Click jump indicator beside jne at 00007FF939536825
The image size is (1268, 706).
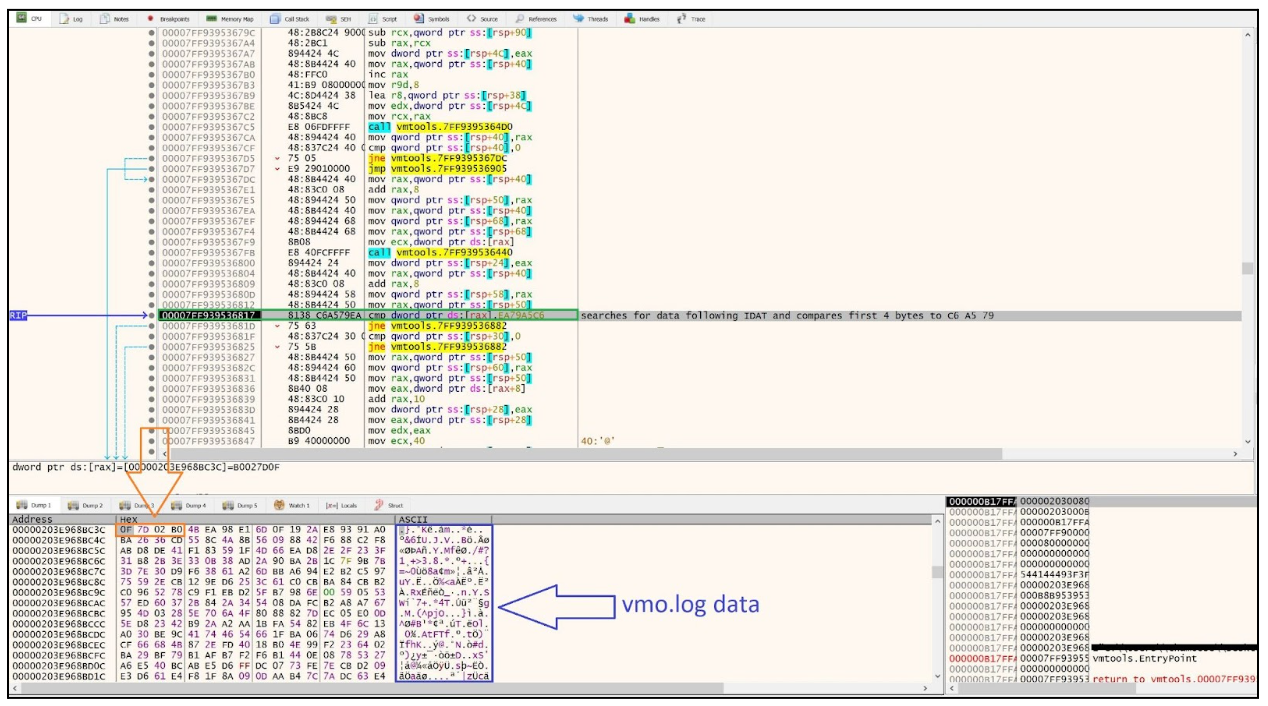[x=278, y=347]
